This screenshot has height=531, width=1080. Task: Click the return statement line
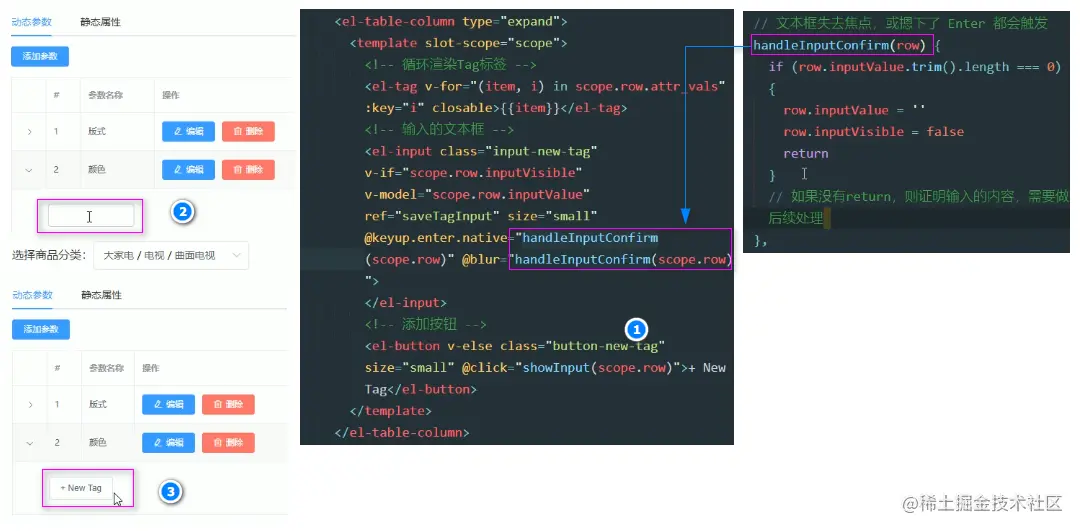tap(806, 154)
